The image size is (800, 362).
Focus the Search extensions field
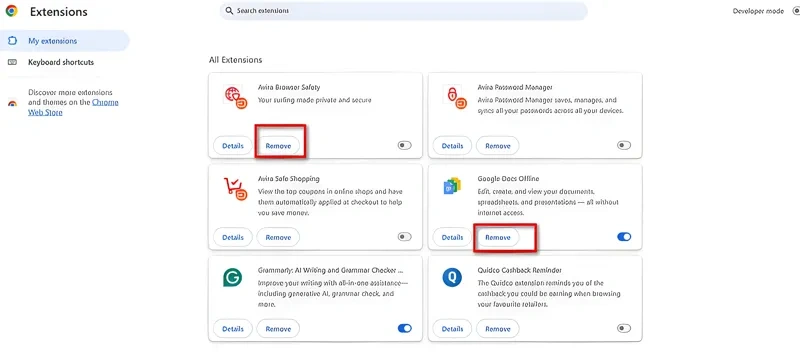404,11
